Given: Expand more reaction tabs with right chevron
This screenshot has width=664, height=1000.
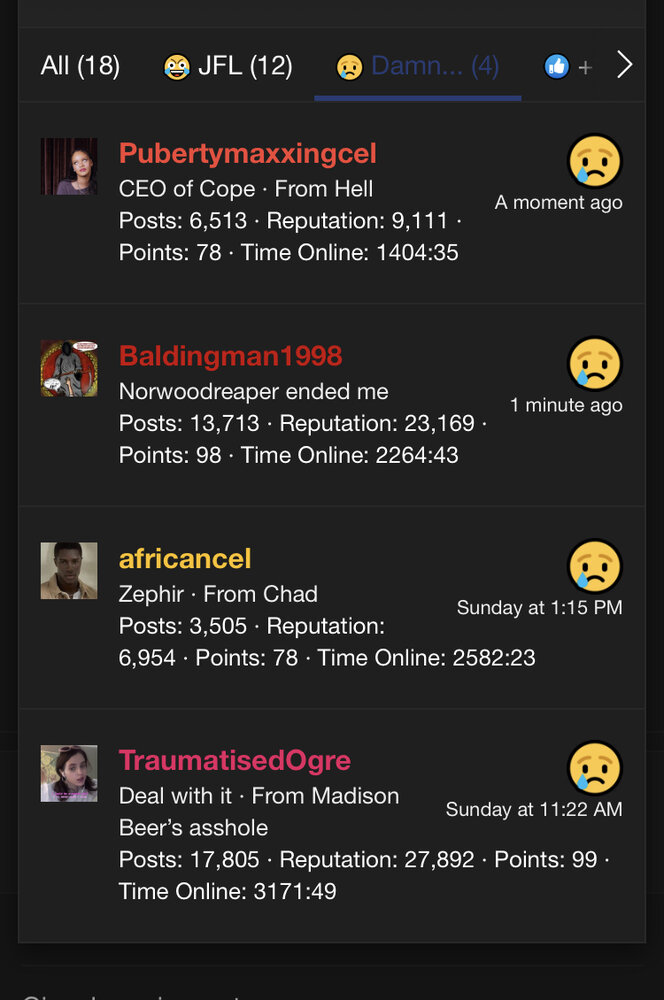Looking at the screenshot, I should pyautogui.click(x=625, y=66).
